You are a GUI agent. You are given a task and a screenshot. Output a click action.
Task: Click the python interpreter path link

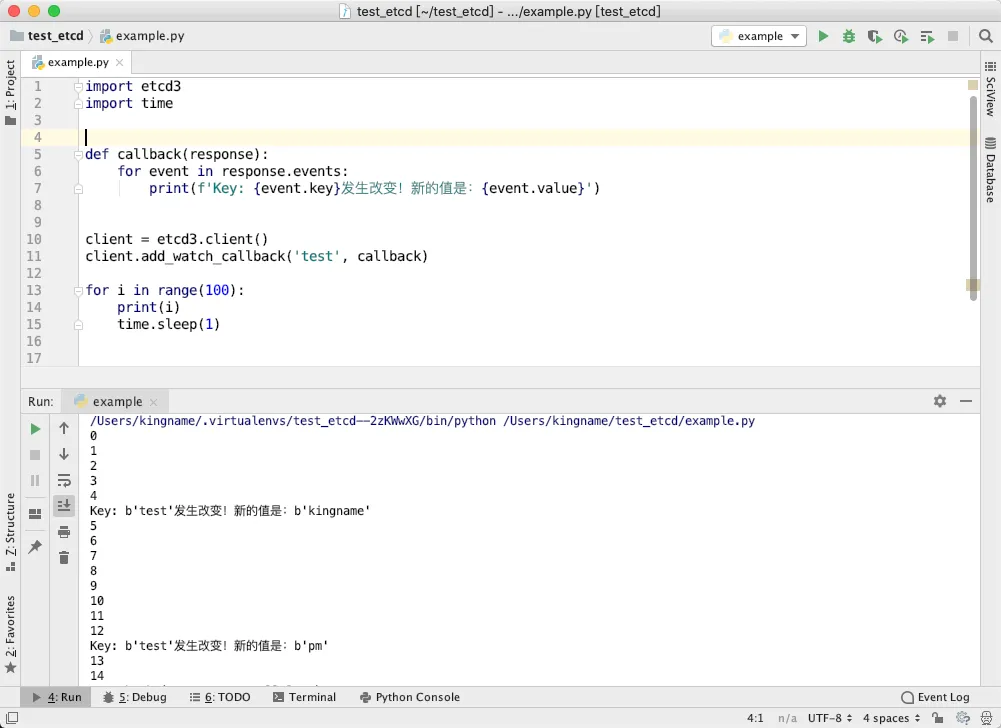(x=292, y=421)
